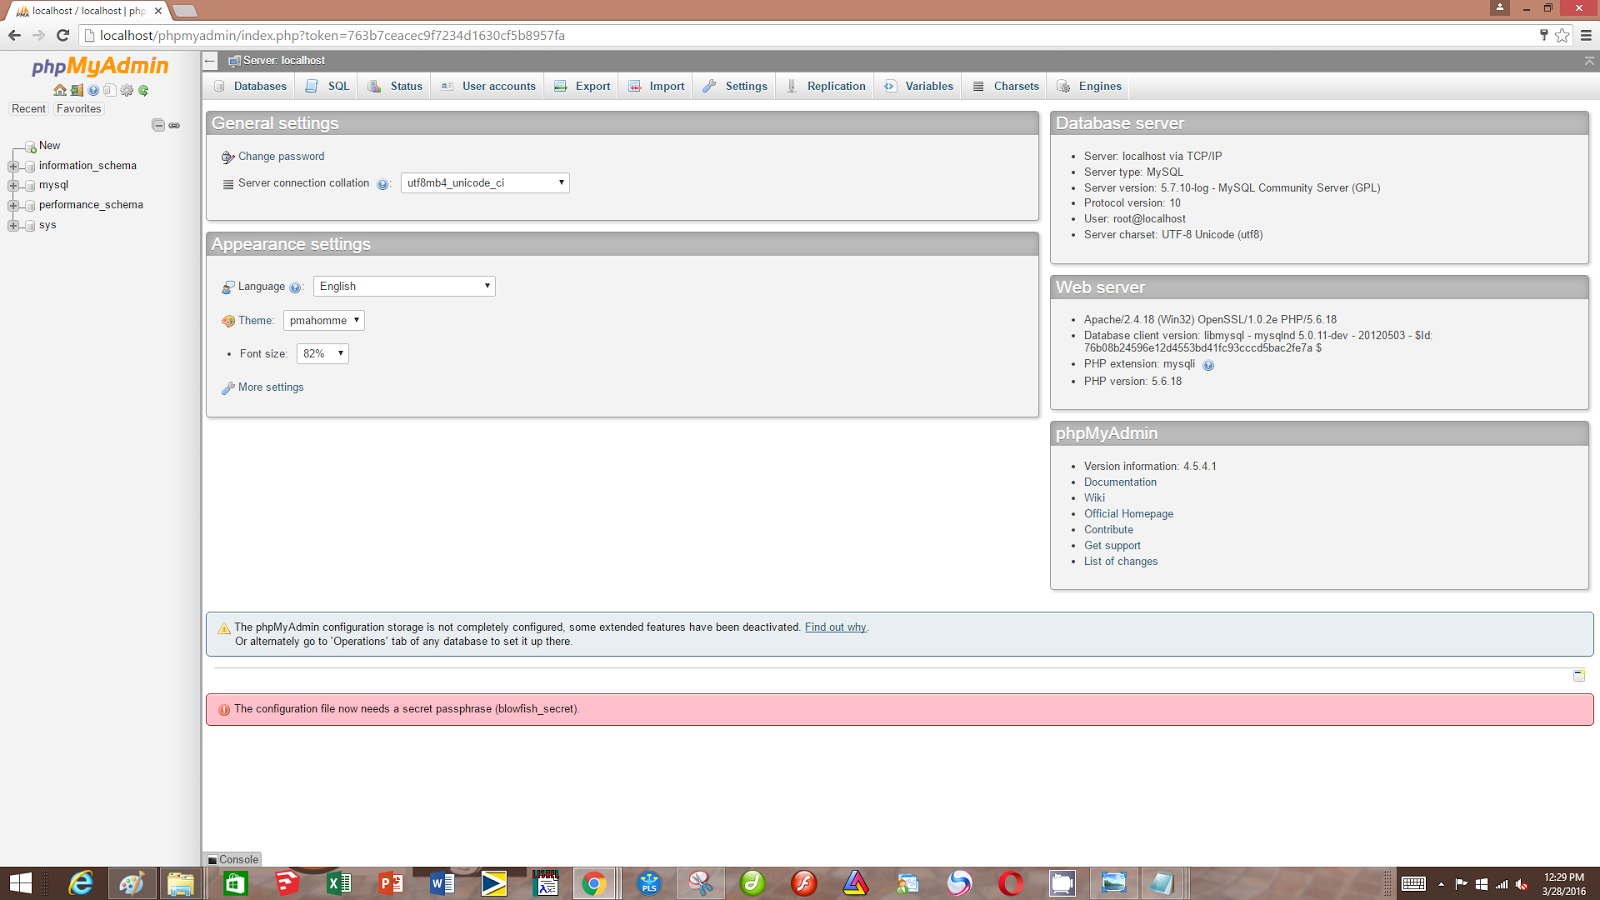Click the Server: localhost breadcrumb

point(284,61)
